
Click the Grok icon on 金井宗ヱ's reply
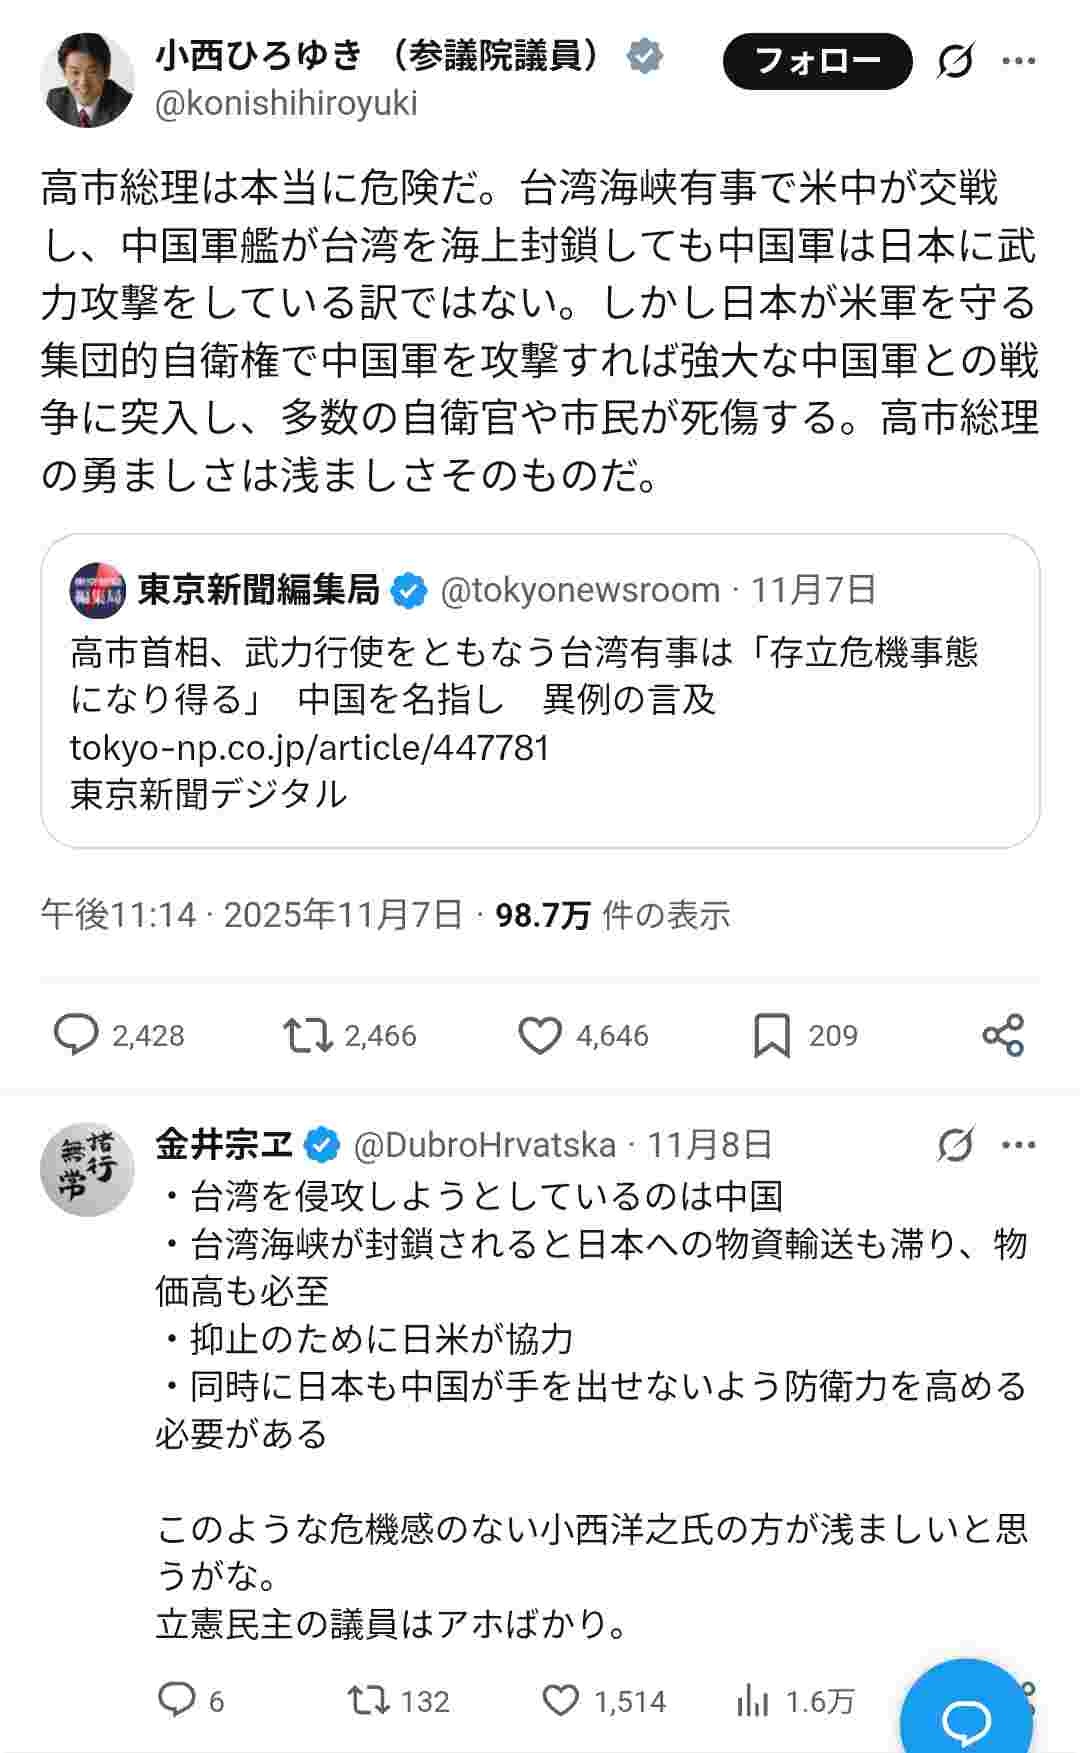[x=955, y=1145]
